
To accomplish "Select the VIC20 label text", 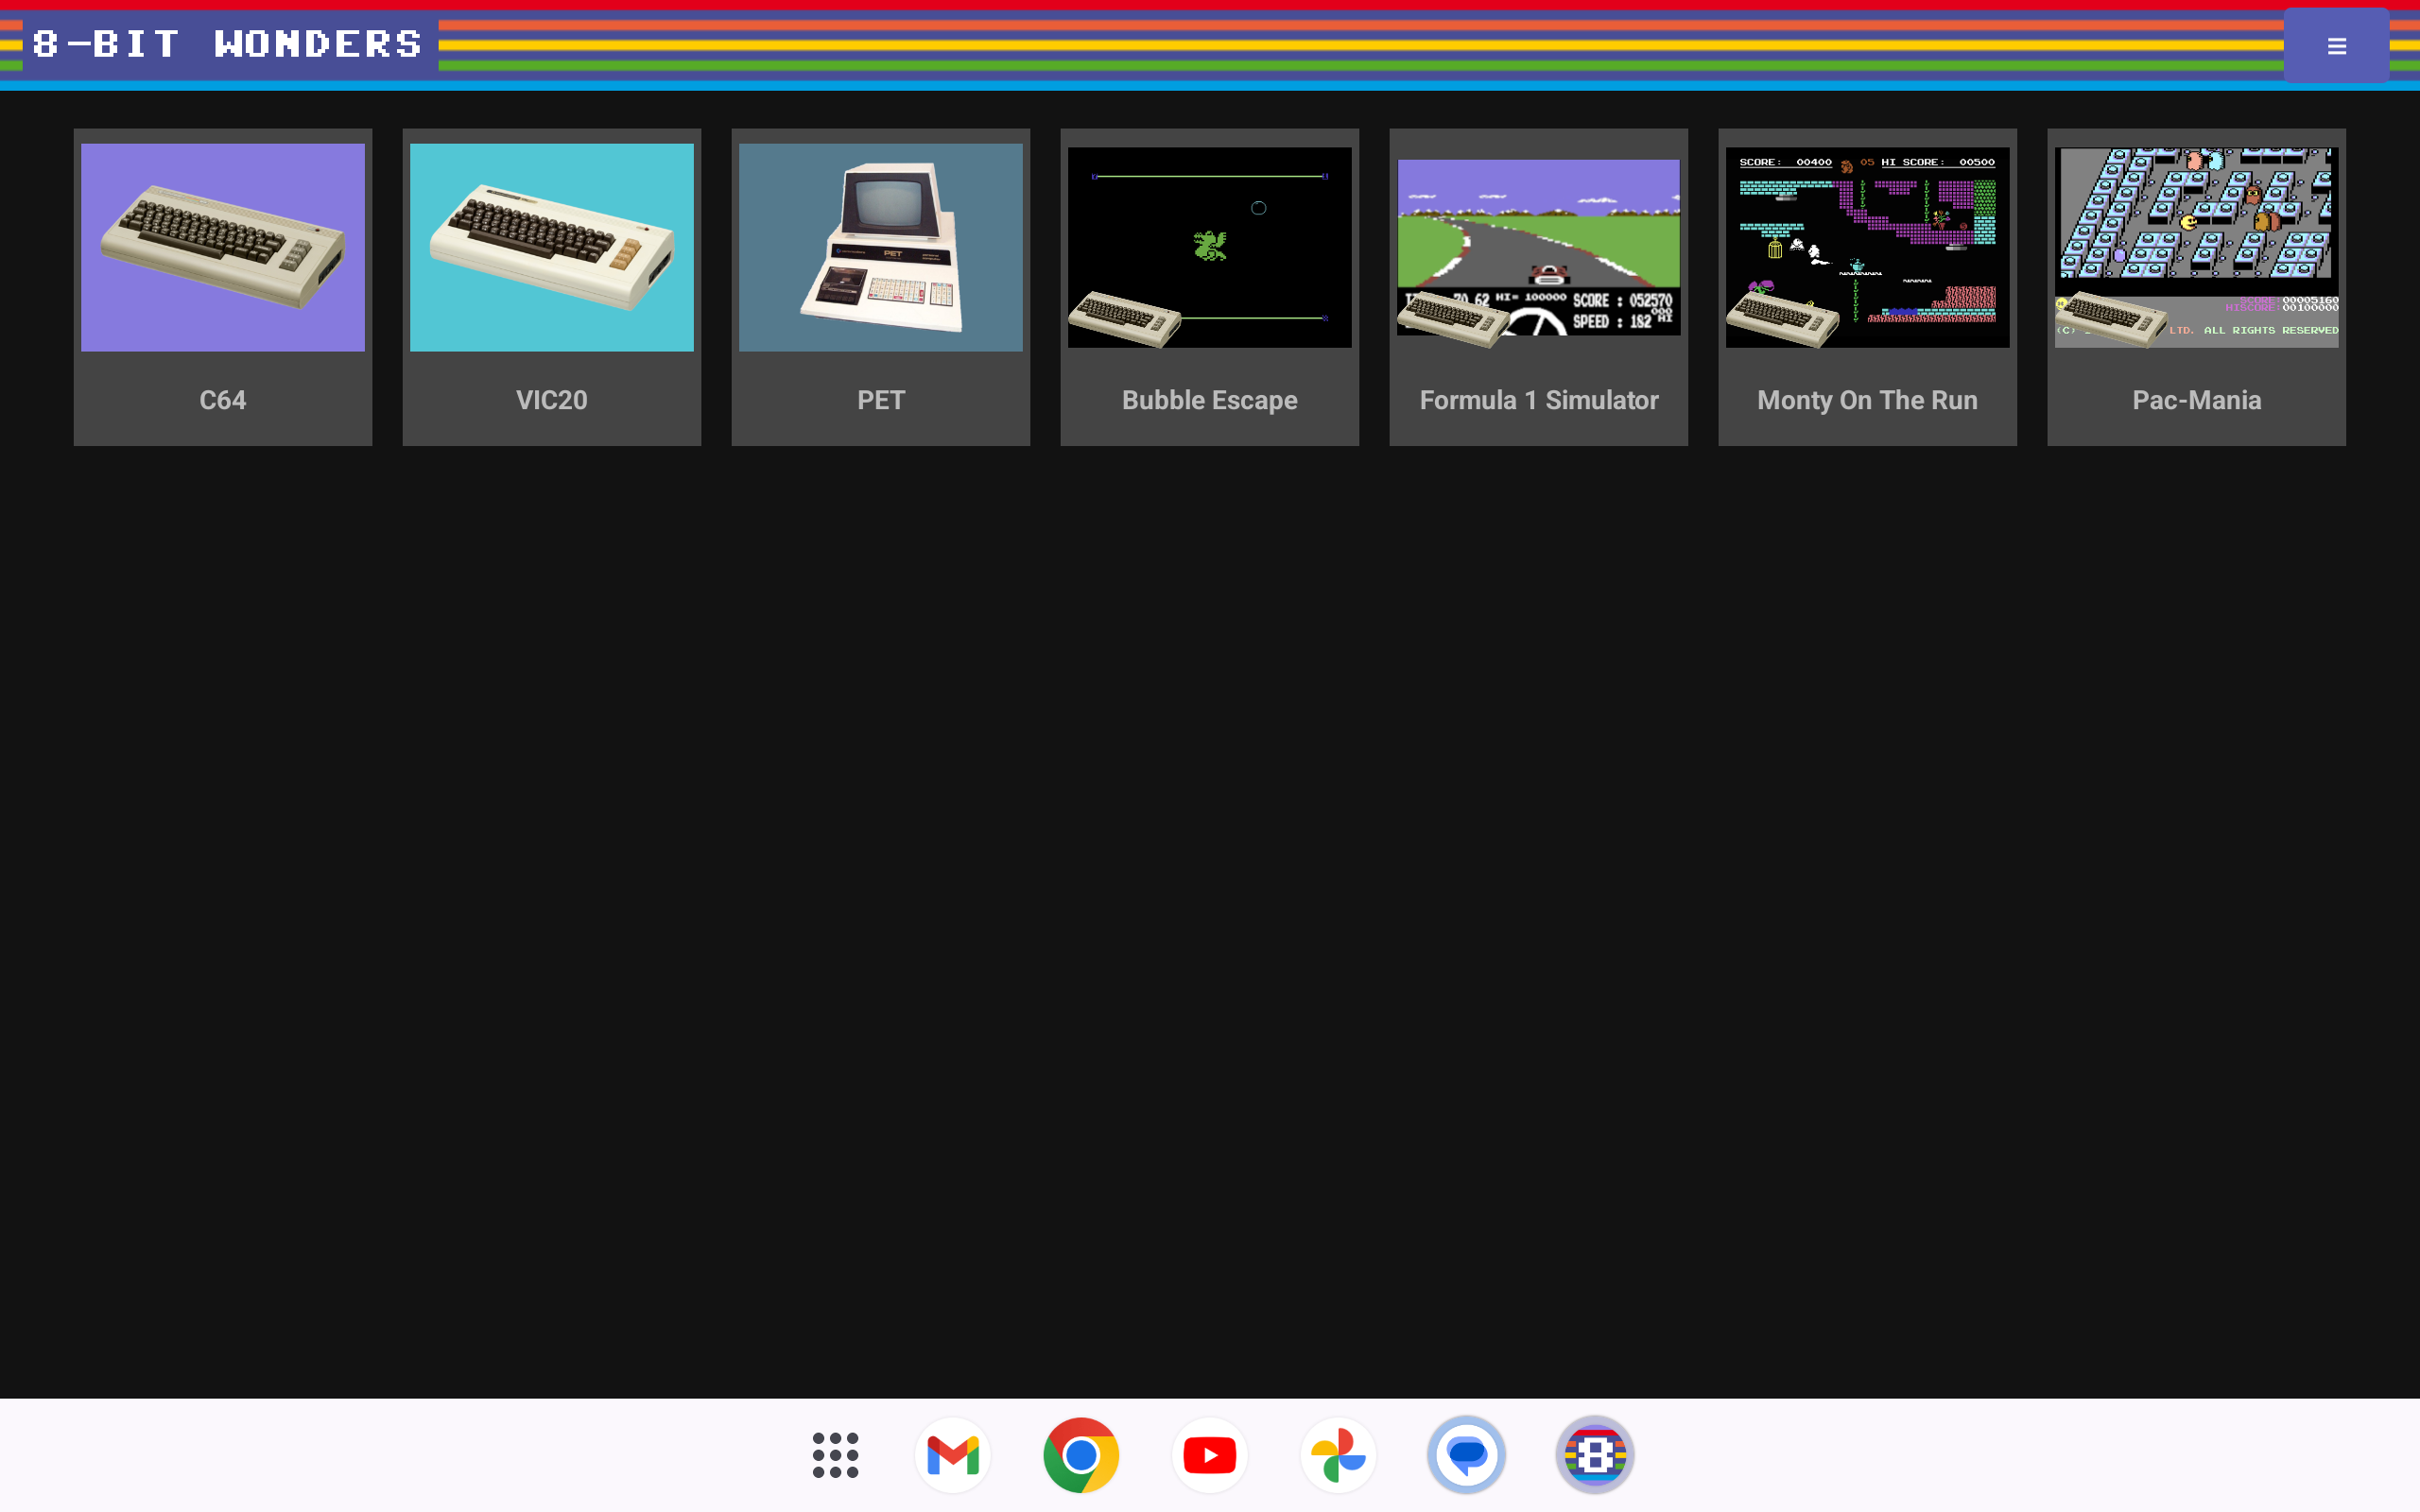I will coord(552,400).
